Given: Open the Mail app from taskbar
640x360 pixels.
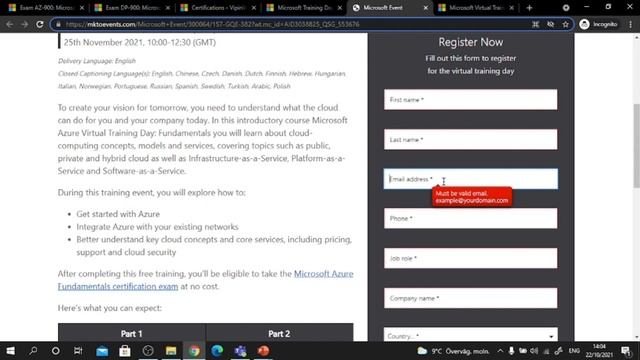Looking at the screenshot, I should (x=102, y=351).
